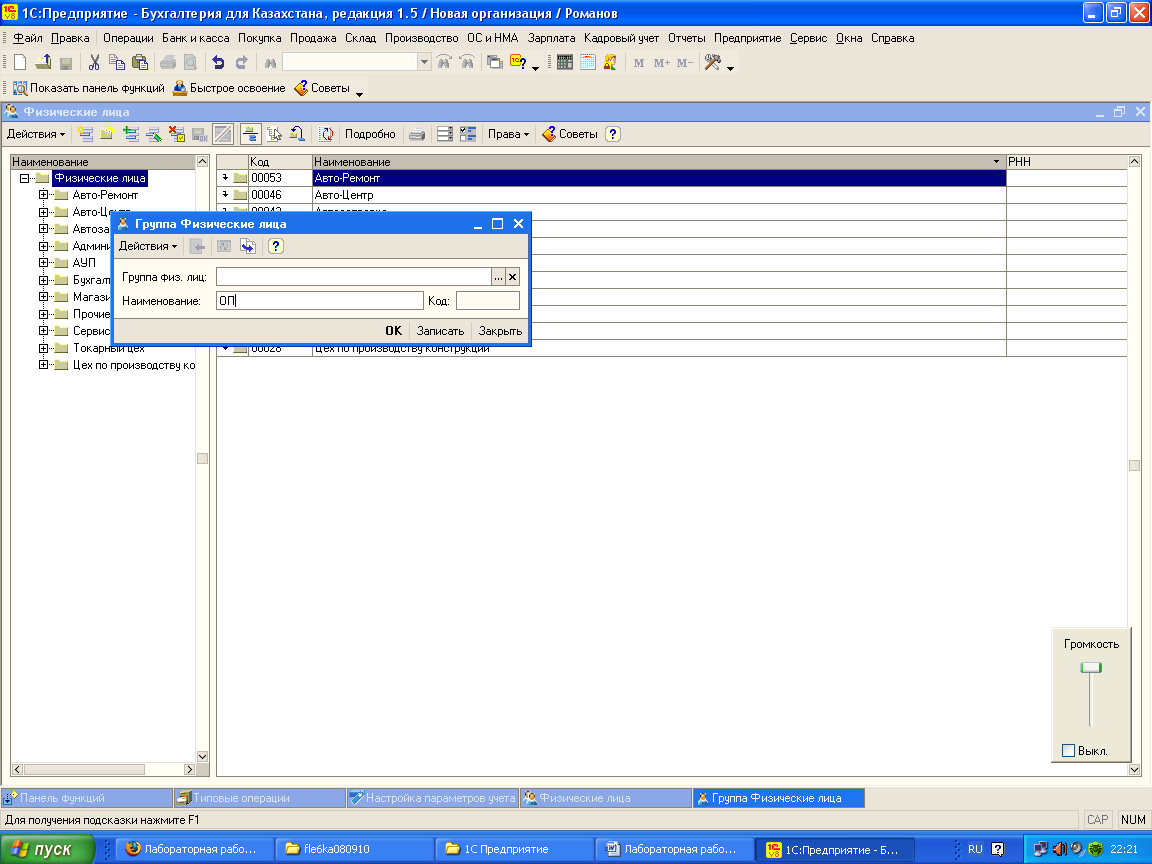Click the Paste clipboard icon
Screen dimensions: 1152x864
[x=140, y=62]
